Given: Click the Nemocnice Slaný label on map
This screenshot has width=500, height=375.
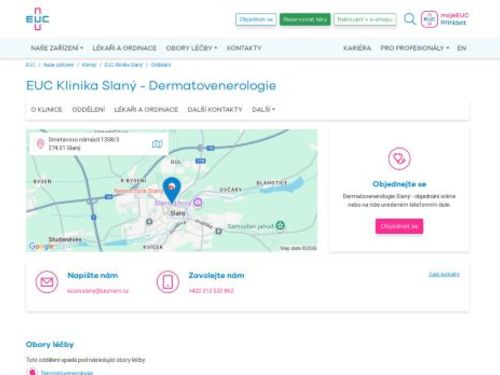Looking at the screenshot, I should [138, 191].
